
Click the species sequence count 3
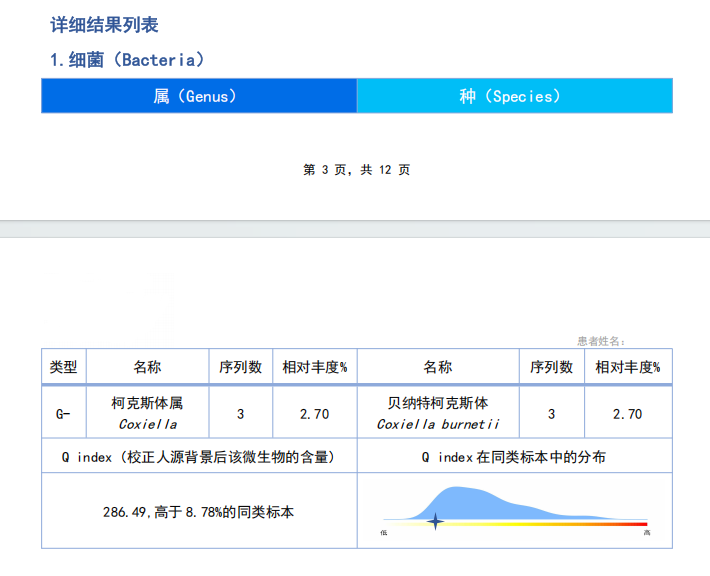pos(552,414)
